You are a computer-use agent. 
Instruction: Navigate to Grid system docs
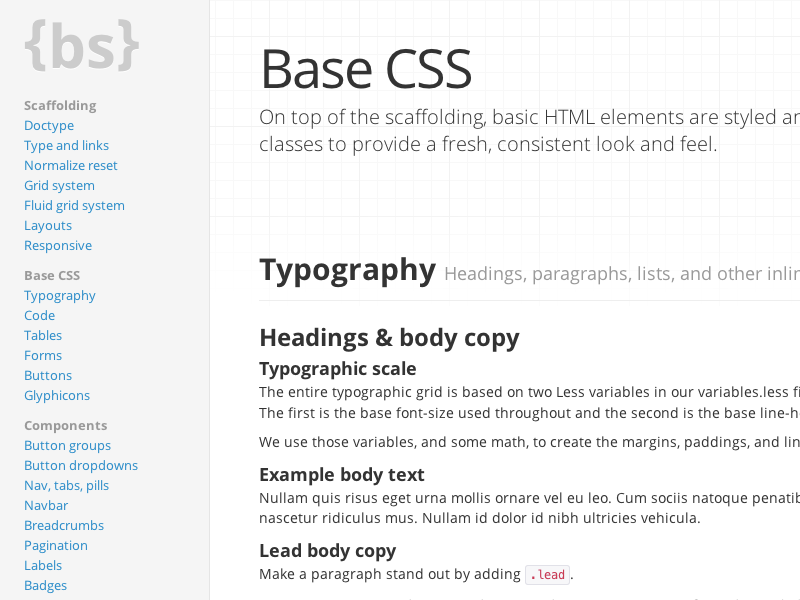[x=59, y=185]
